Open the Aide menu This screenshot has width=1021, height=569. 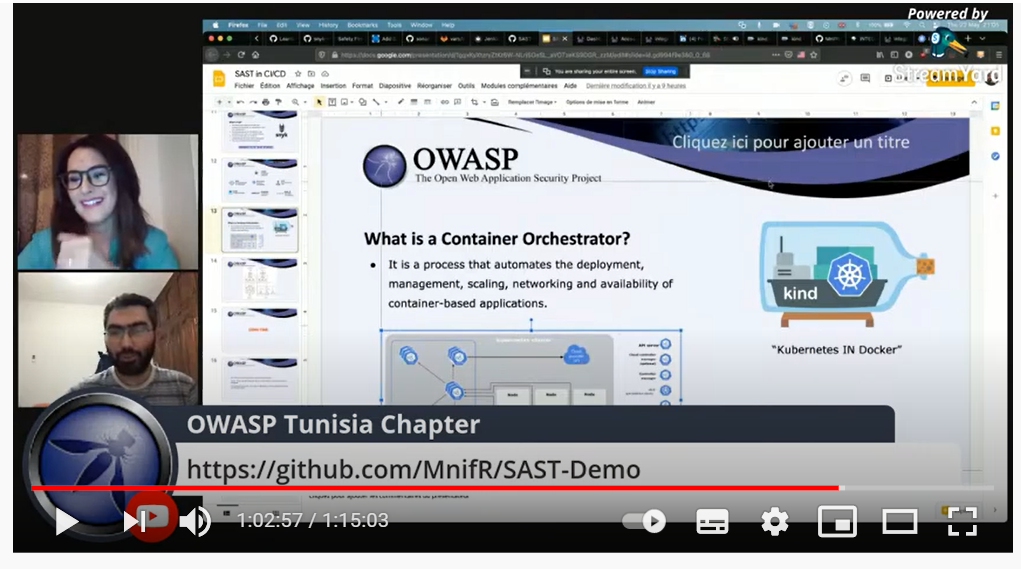click(x=570, y=86)
